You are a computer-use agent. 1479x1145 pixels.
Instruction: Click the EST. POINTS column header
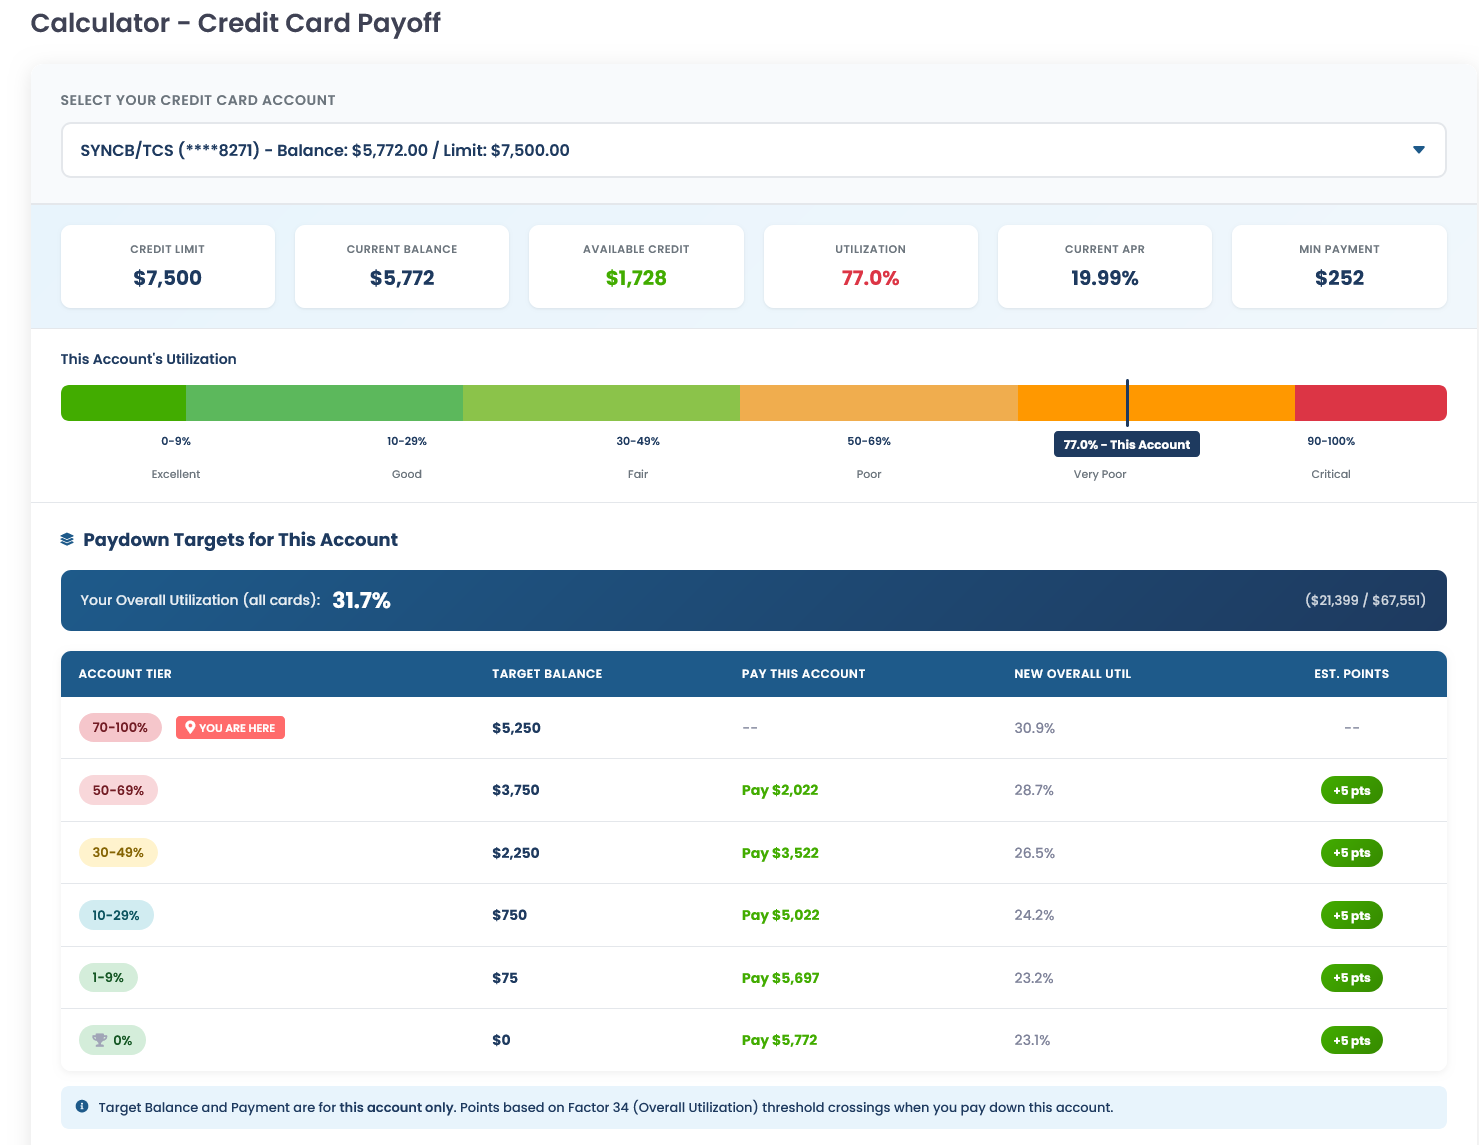1352,673
